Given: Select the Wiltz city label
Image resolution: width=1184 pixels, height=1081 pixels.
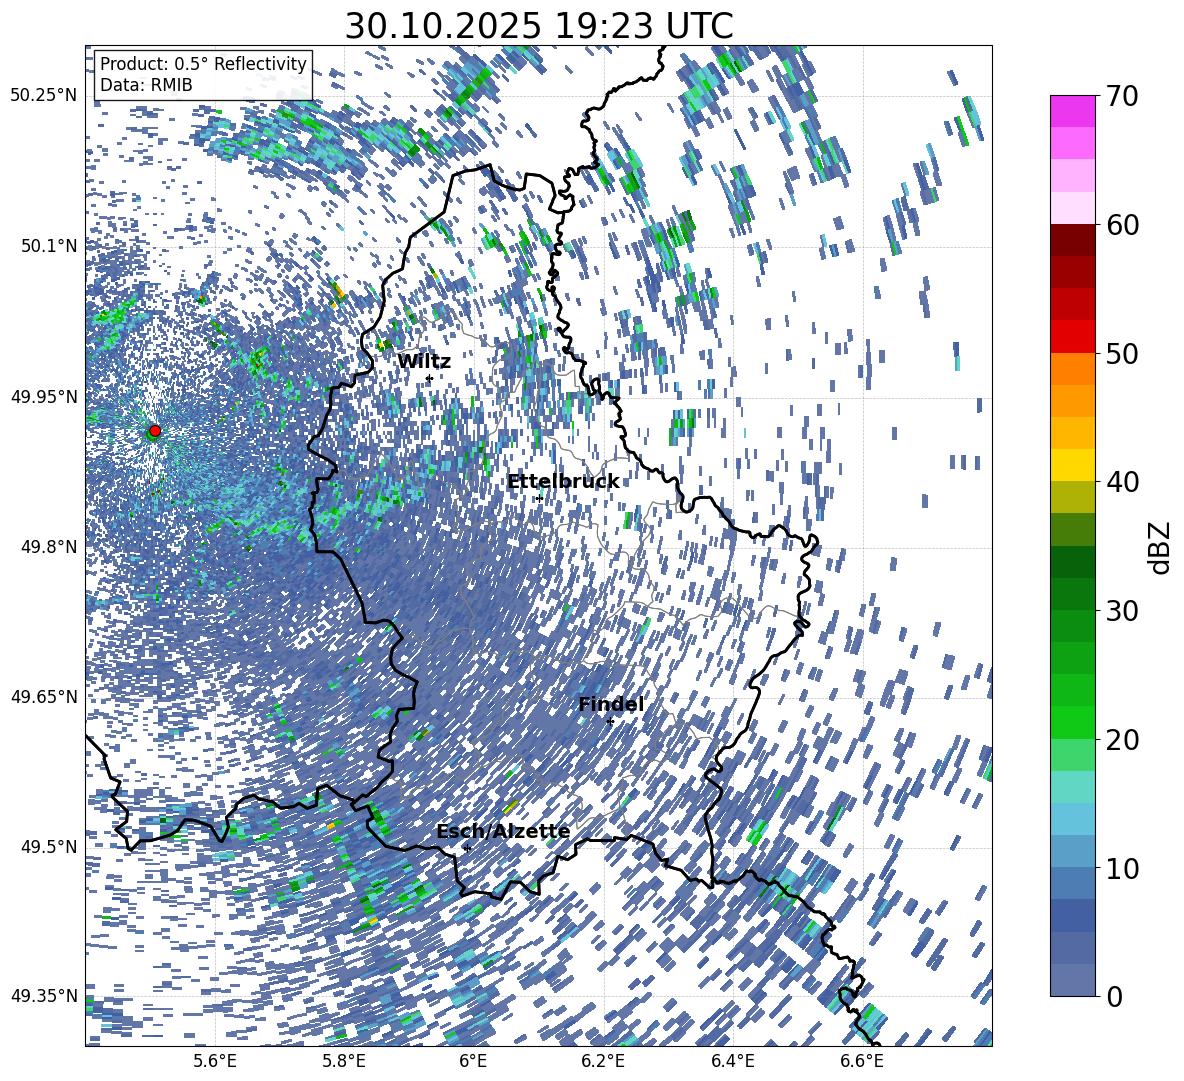Looking at the screenshot, I should tap(424, 361).
